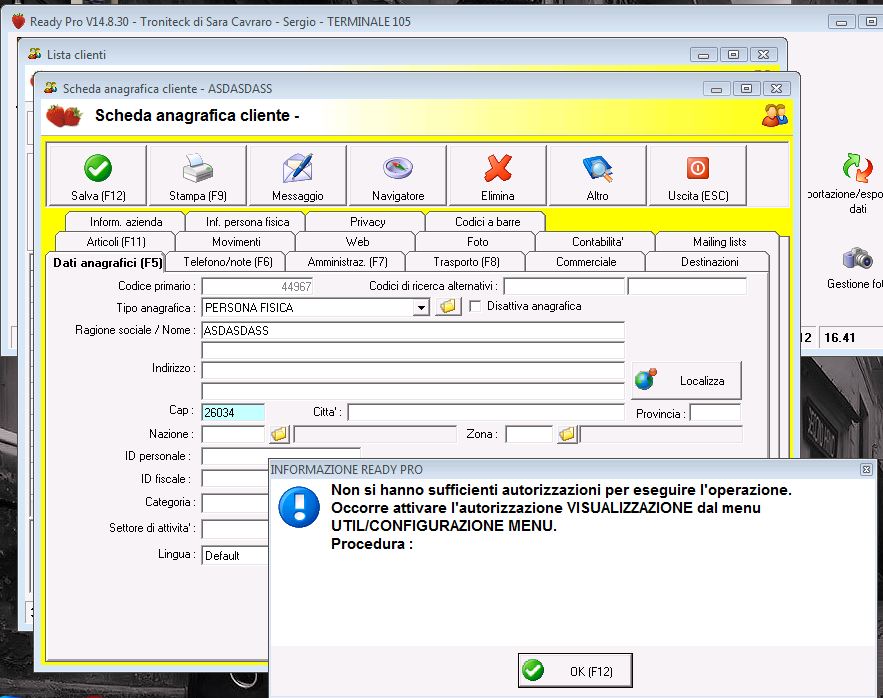Print using Stampa (F9) button
This screenshot has width=883, height=698.
point(198,175)
